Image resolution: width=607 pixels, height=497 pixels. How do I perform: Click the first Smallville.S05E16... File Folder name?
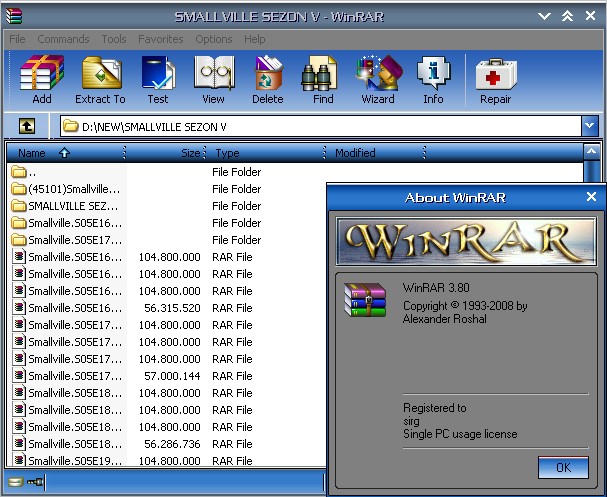click(75, 223)
